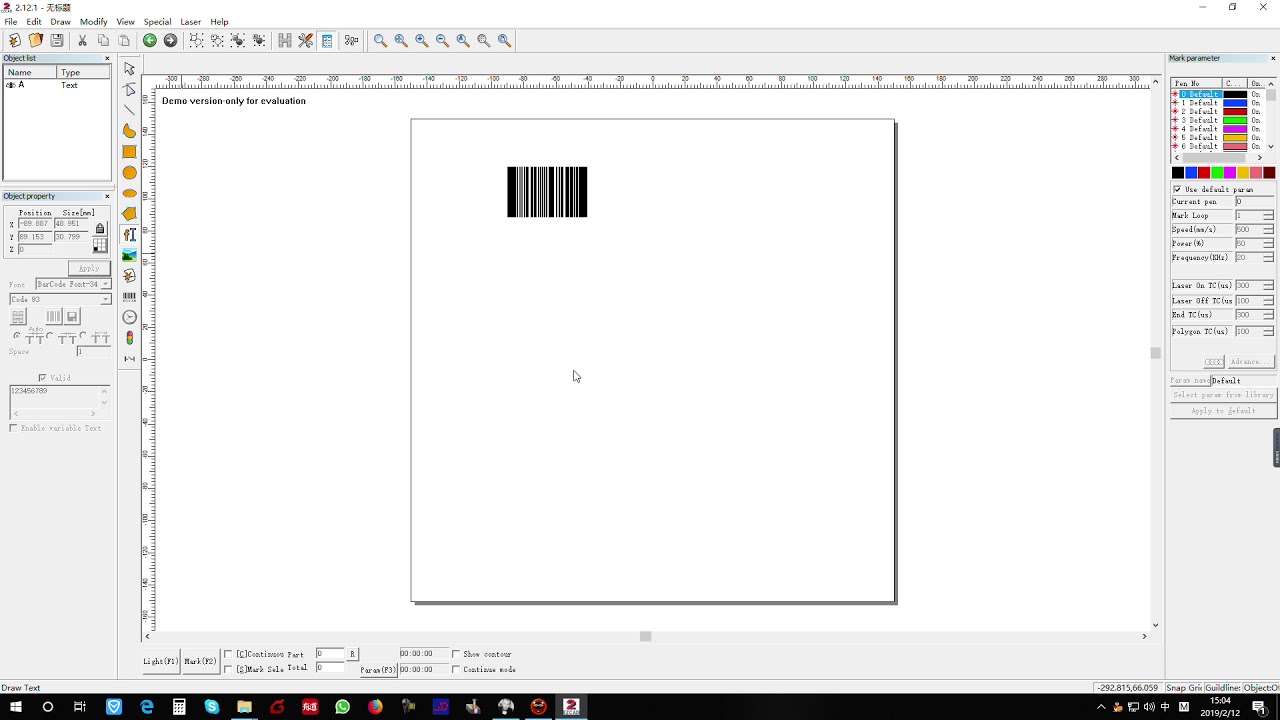Pick the green color swatch in the palette
This screenshot has width=1280, height=720.
[x=1217, y=173]
